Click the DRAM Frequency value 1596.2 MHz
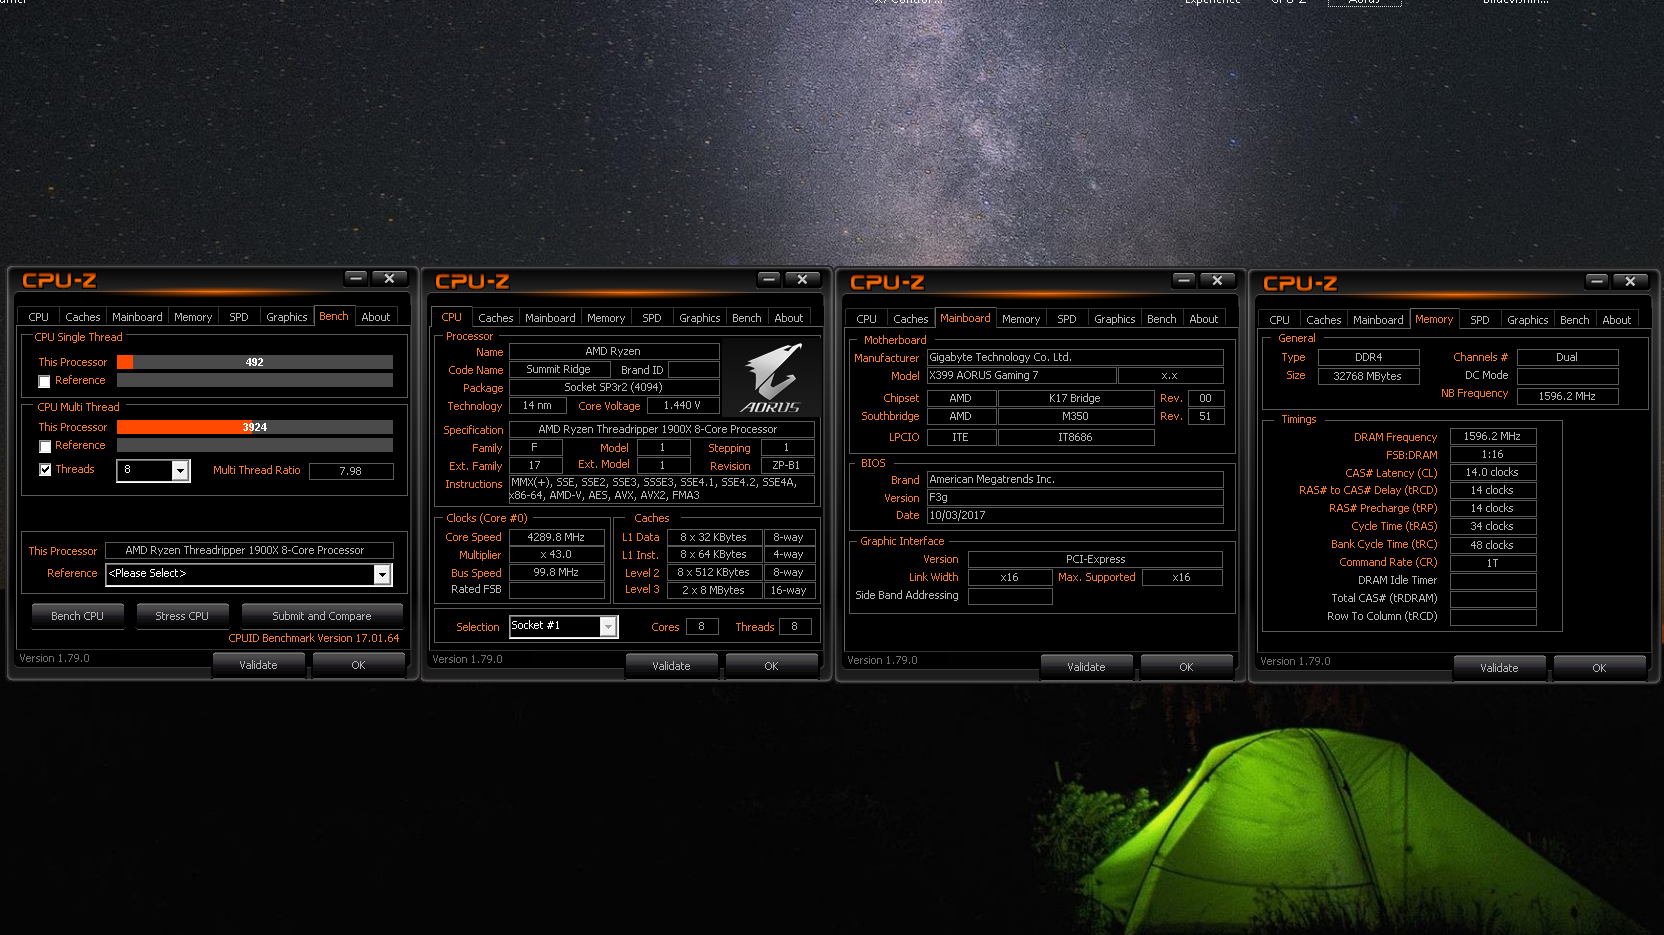The image size is (1664, 935). tap(1493, 436)
